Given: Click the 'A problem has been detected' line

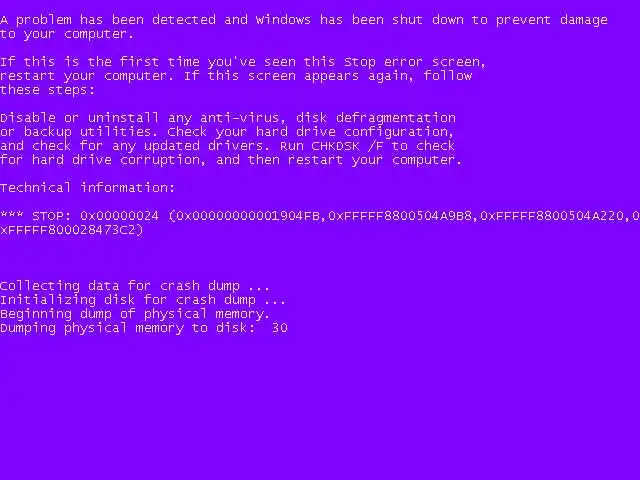Looking at the screenshot, I should click(x=304, y=20).
